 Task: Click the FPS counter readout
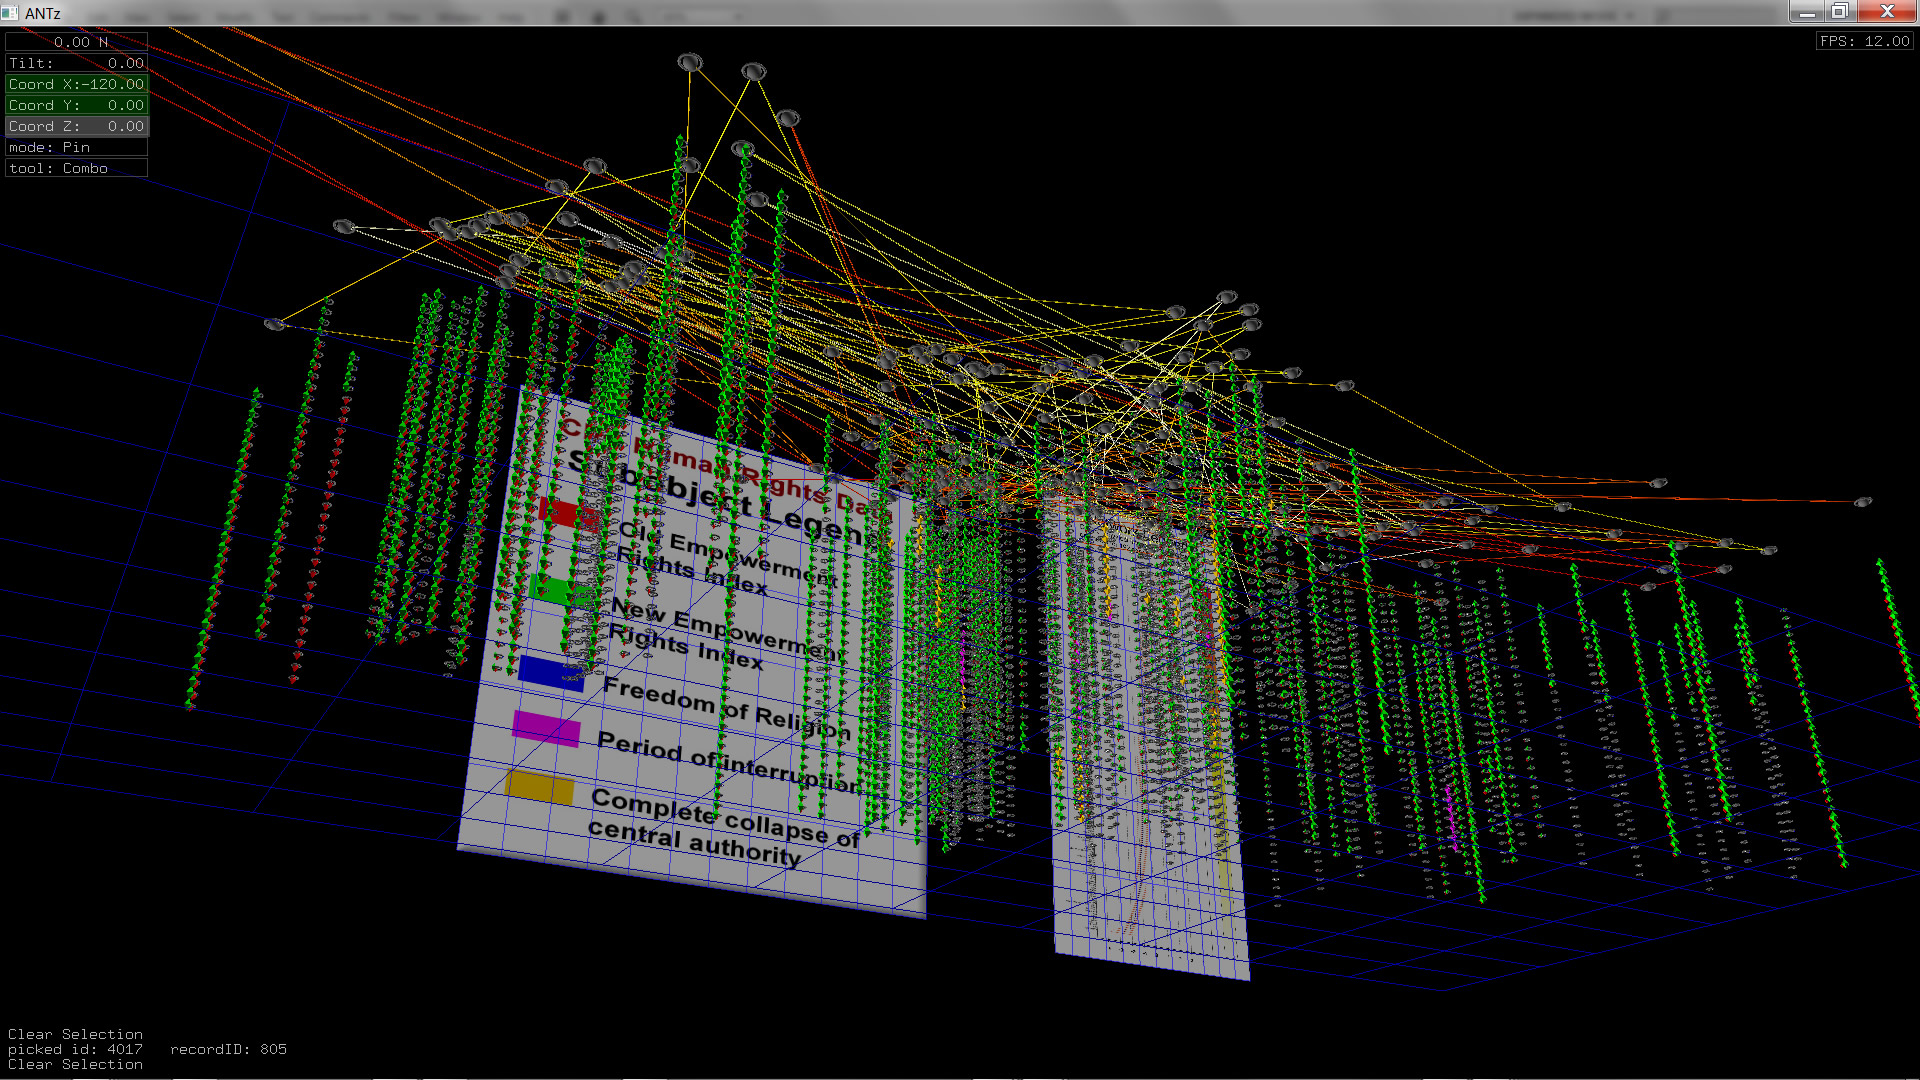[1864, 41]
